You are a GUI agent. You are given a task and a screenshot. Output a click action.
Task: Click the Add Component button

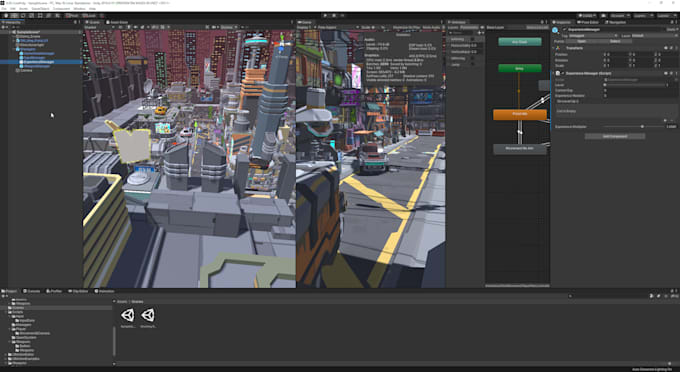pyautogui.click(x=615, y=136)
